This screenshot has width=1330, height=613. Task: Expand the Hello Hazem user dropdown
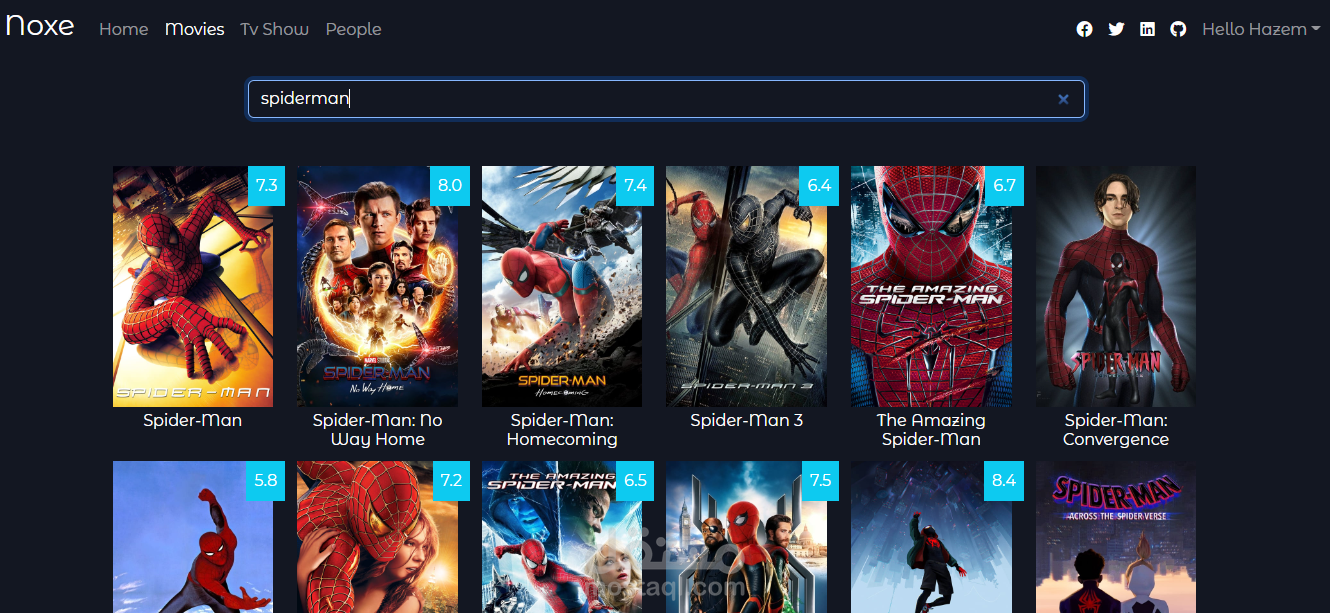[1261, 29]
